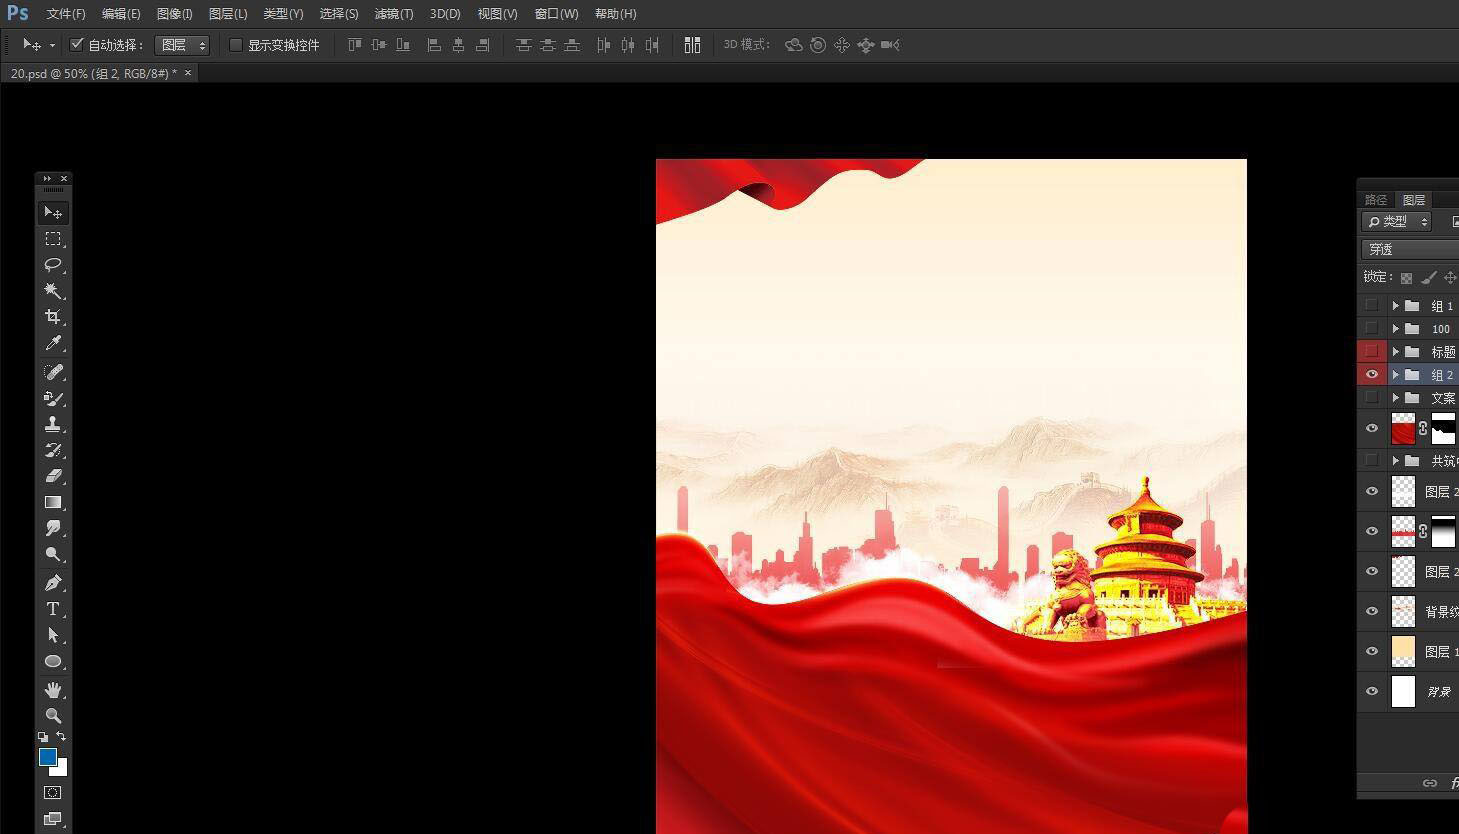
Task: Switch to the 路径 tab
Action: pos(1376,200)
